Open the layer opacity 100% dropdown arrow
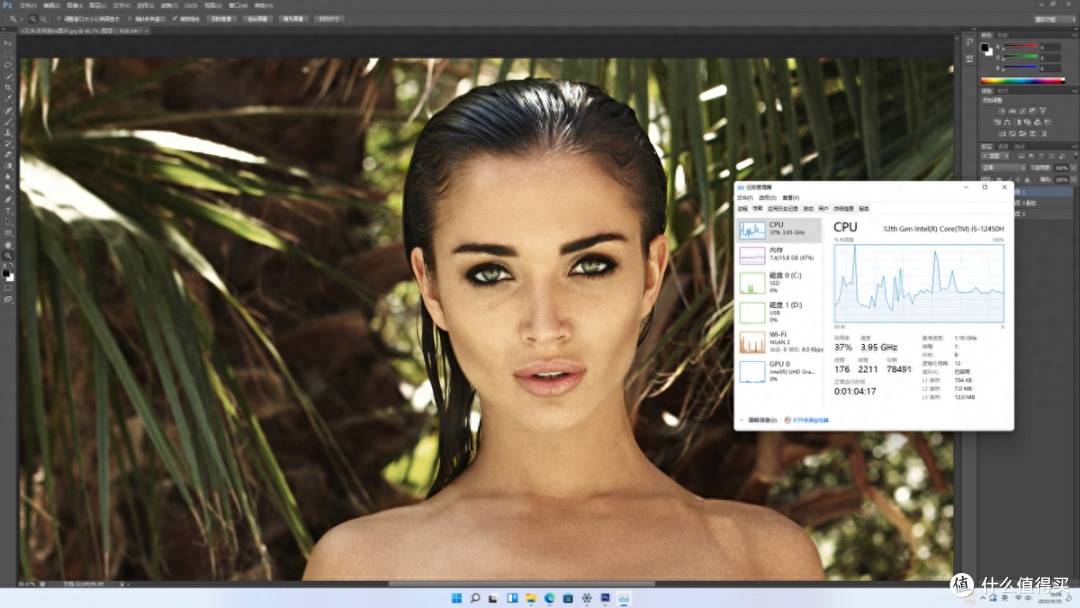The image size is (1080, 608). coord(1074,167)
